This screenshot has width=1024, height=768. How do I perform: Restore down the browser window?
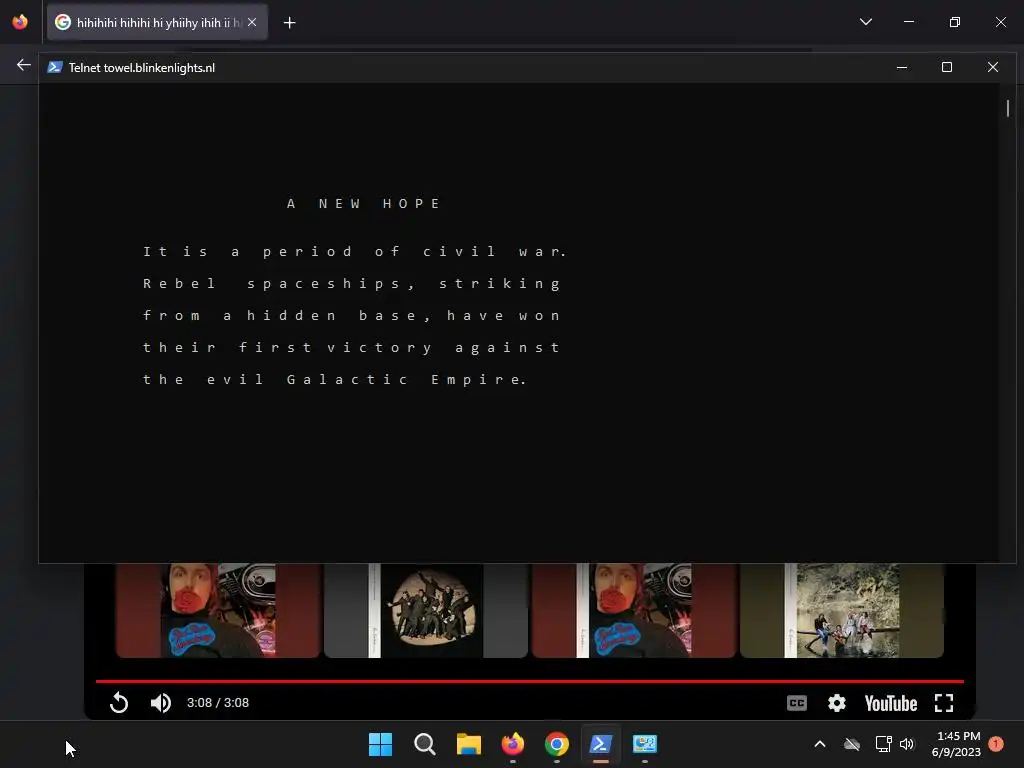[x=954, y=22]
